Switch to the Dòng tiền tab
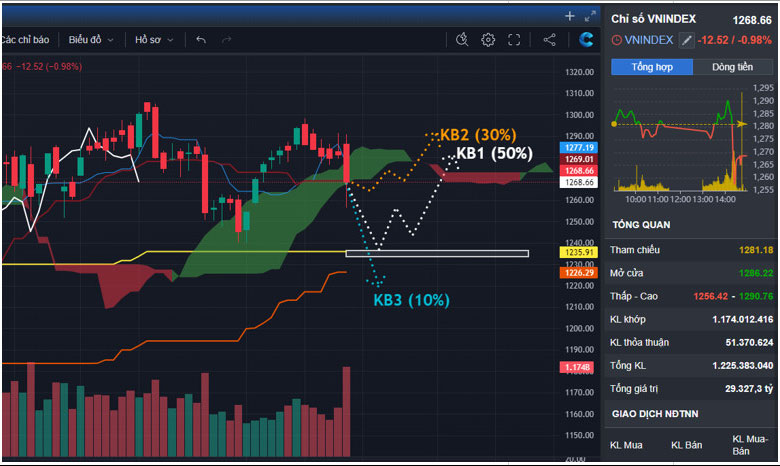Viewport: 780px width, 466px height. pos(732,67)
